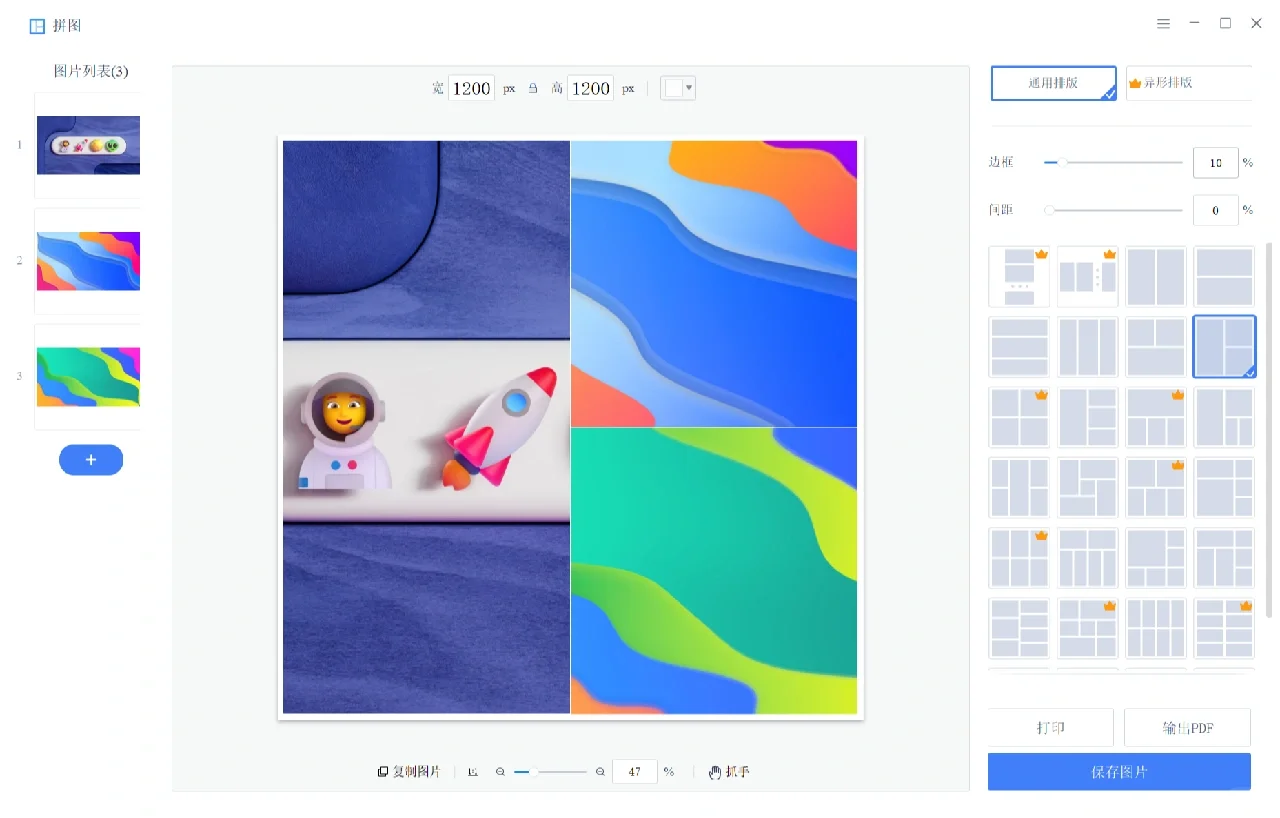Click the 复制图片 copy image icon

tap(383, 771)
